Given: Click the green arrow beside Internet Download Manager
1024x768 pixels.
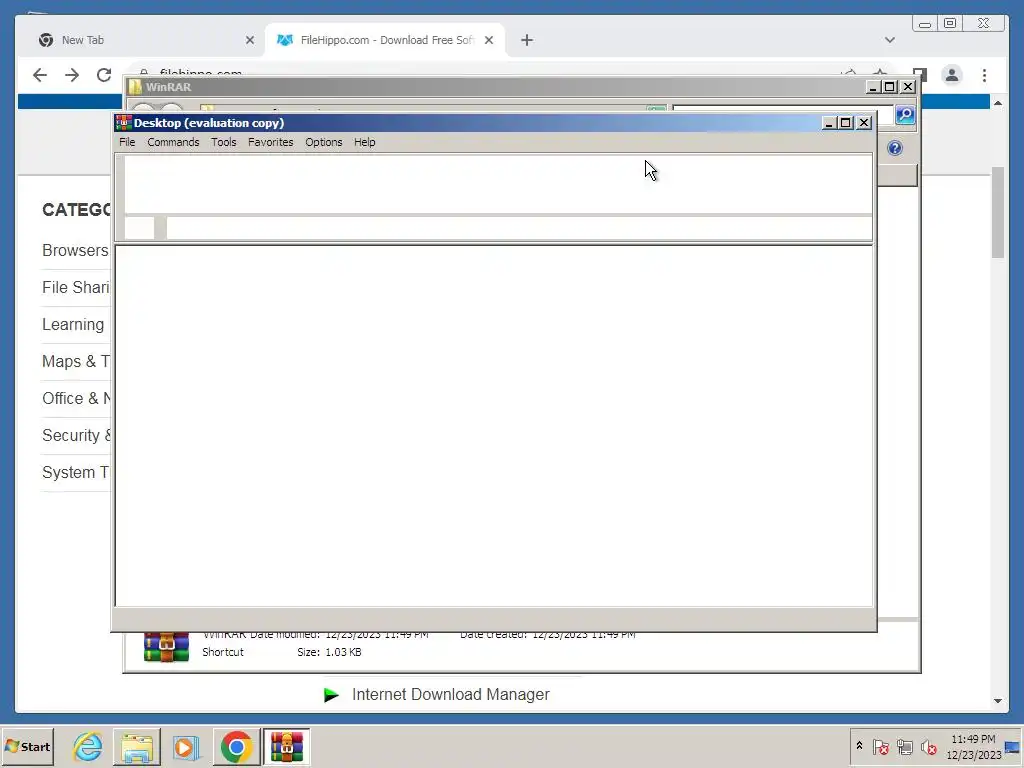Looking at the screenshot, I should point(332,695).
